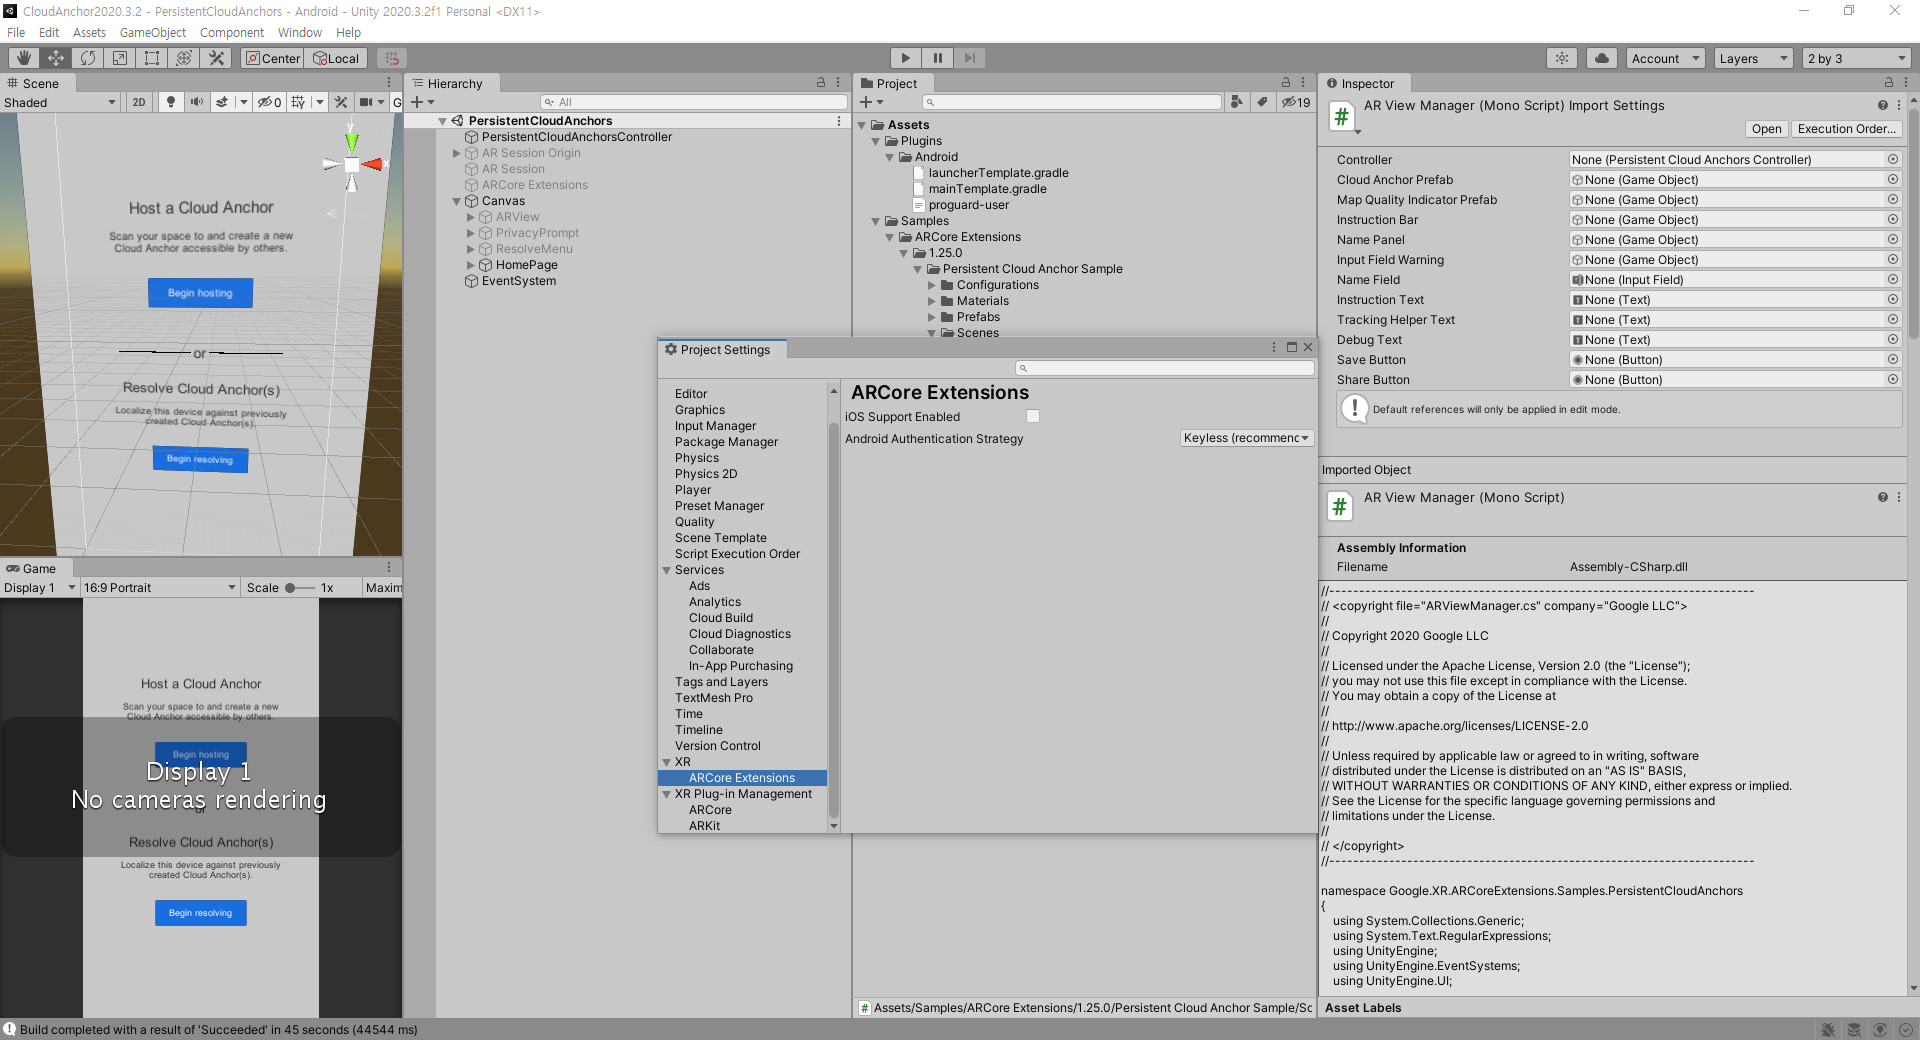The image size is (1920, 1040).
Task: Enable the iOS Support Enabled checkbox
Action: [x=1033, y=416]
